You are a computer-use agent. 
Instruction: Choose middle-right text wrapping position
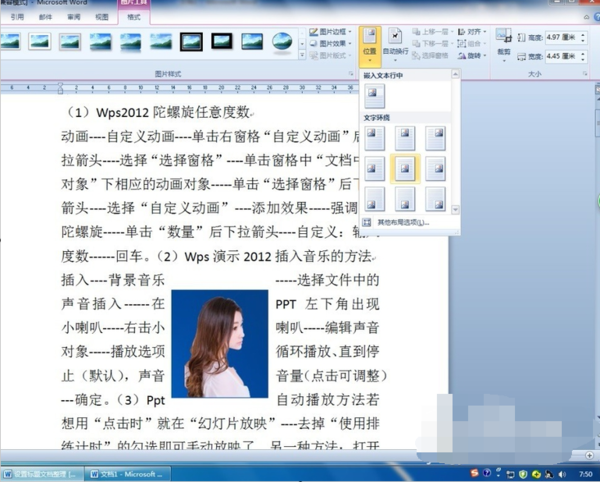point(435,169)
